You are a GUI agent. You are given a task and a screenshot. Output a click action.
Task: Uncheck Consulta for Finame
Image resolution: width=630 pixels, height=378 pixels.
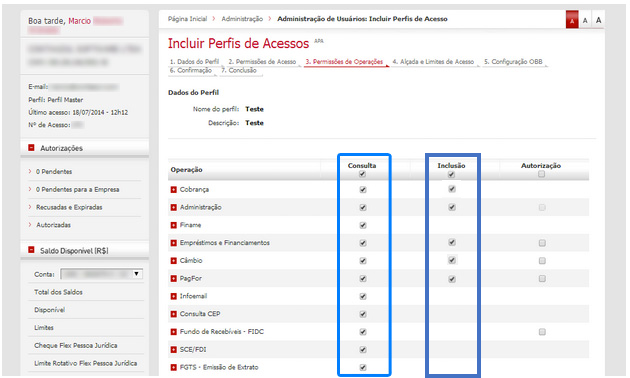[x=363, y=225]
